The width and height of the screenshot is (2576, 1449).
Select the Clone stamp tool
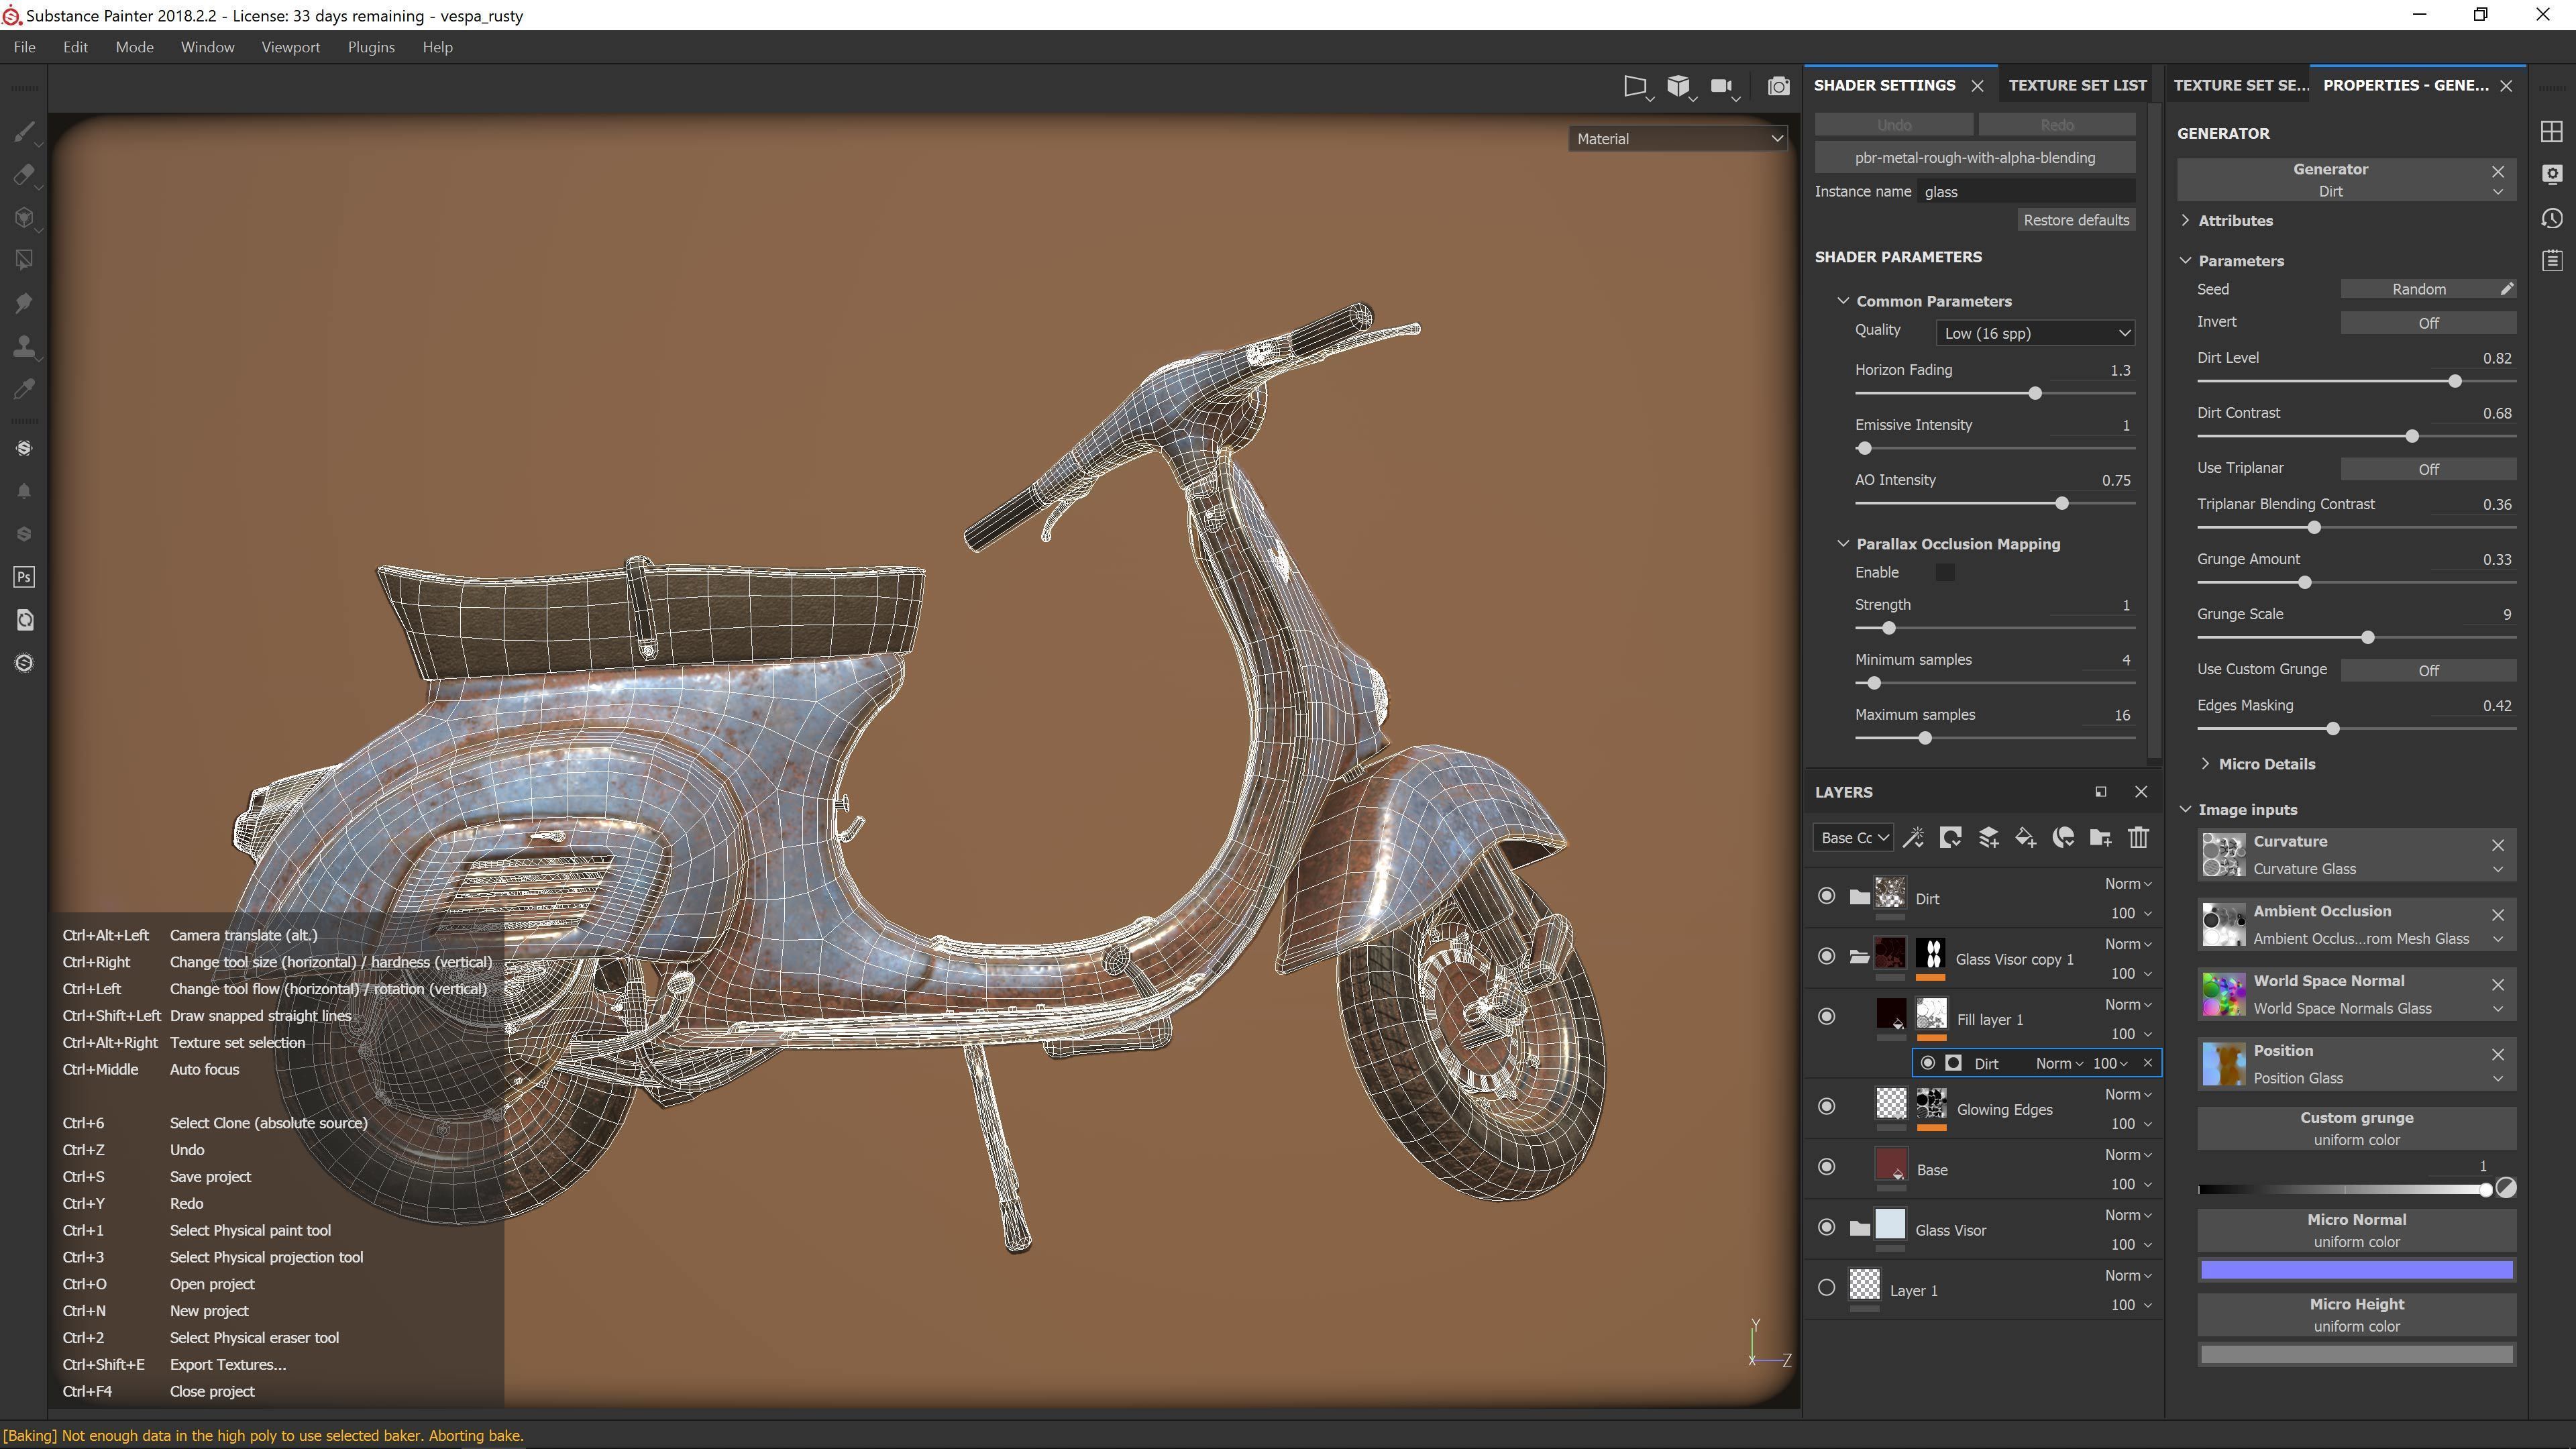(24, 346)
